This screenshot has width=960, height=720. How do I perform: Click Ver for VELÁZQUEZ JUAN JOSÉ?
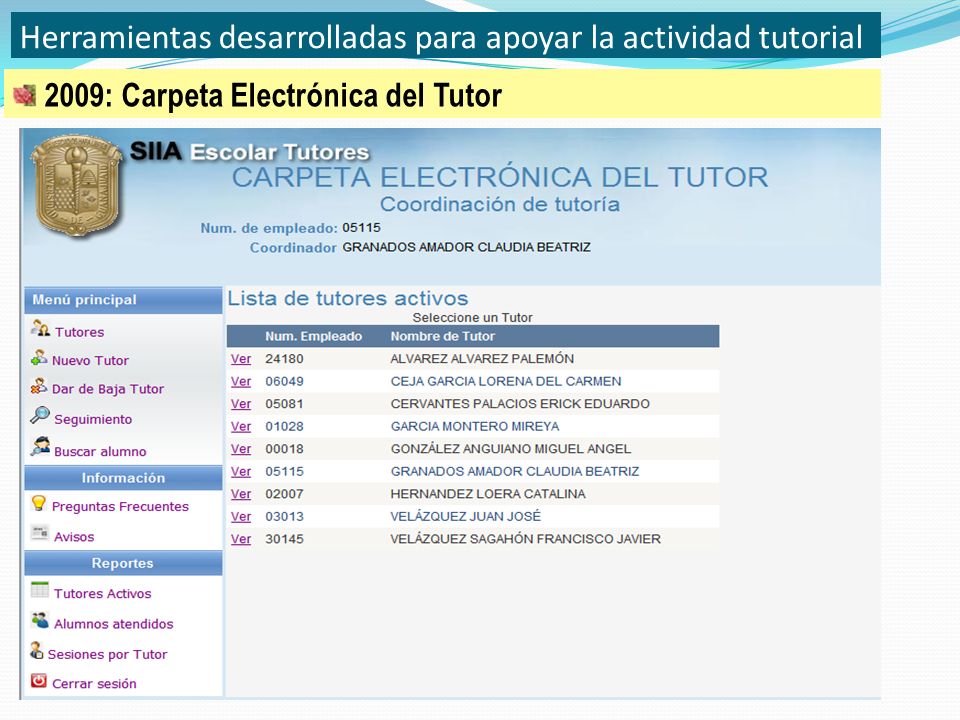241,517
